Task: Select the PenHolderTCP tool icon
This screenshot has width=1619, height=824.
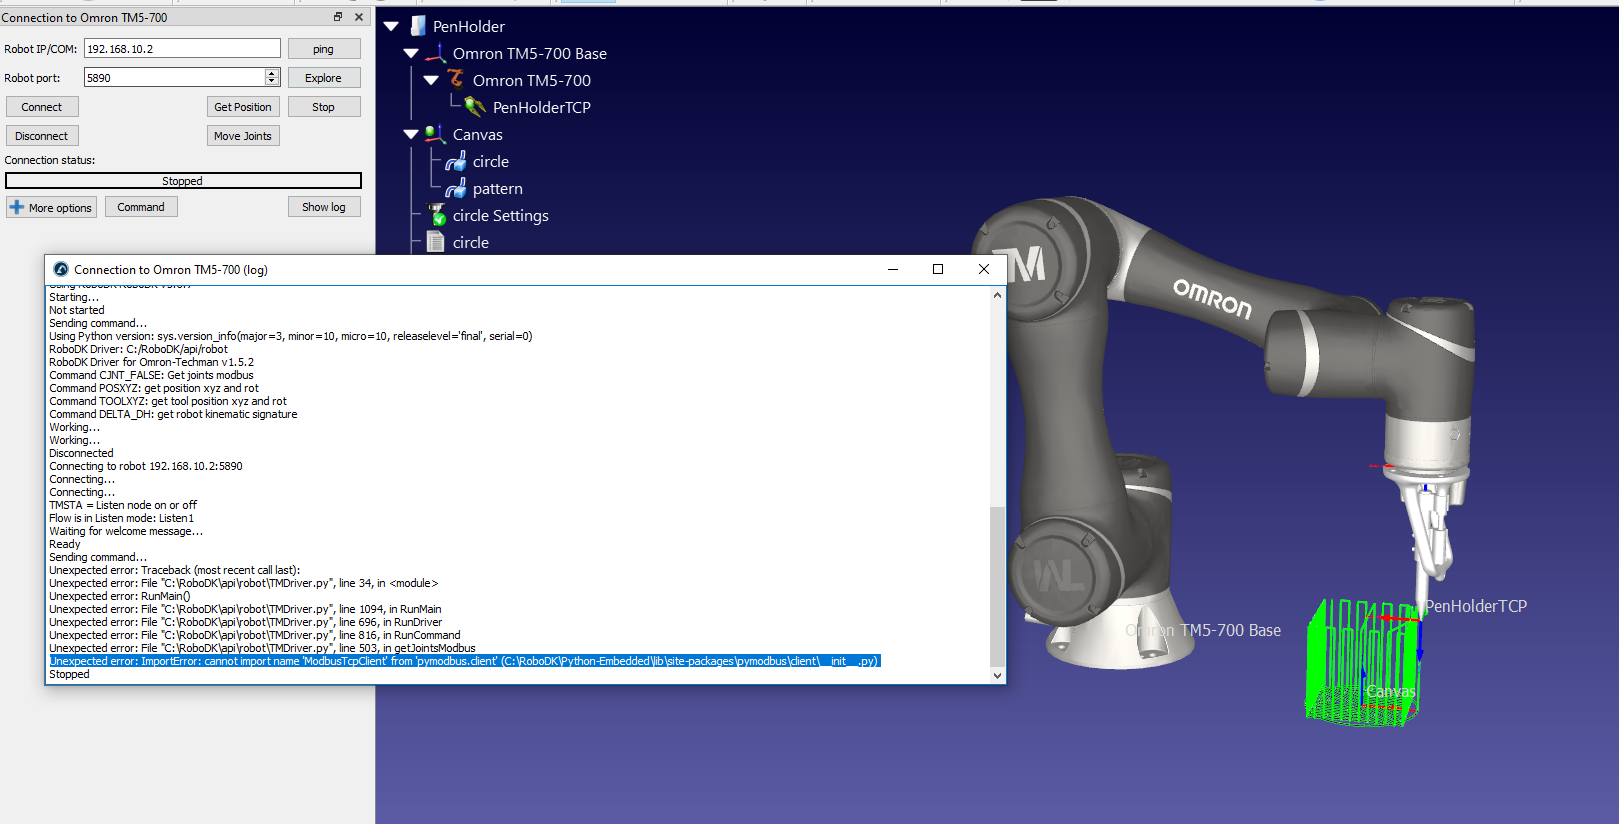Action: point(475,106)
